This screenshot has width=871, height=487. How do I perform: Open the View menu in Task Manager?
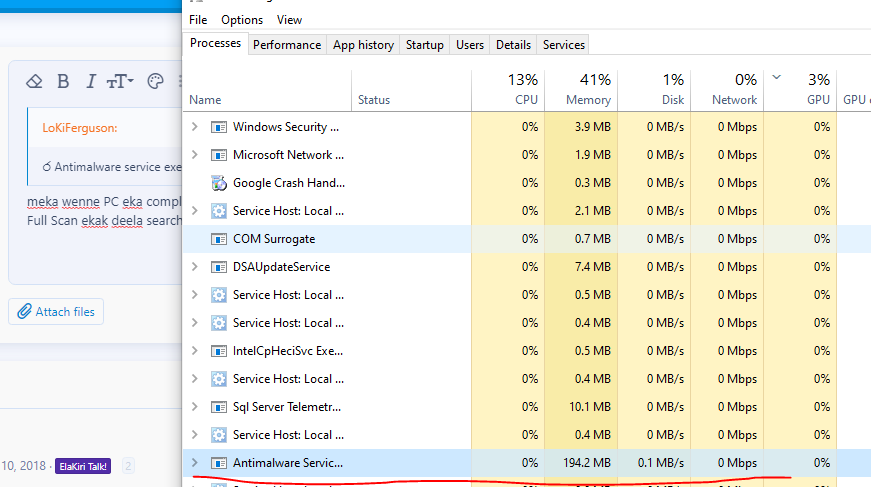[x=289, y=20]
